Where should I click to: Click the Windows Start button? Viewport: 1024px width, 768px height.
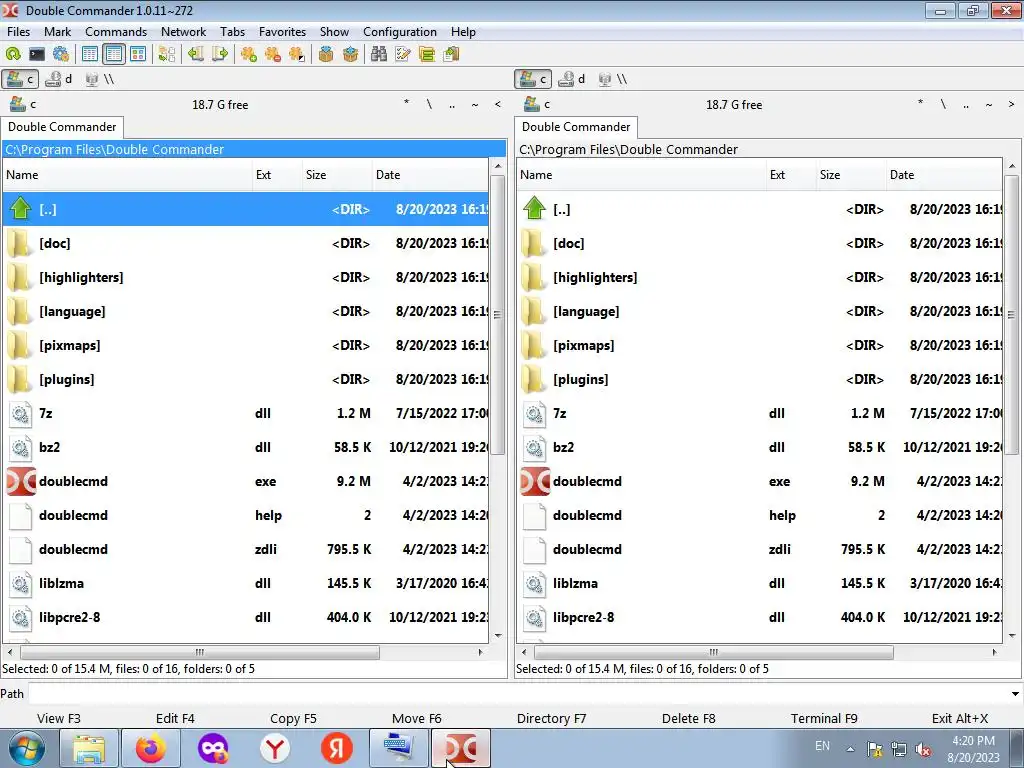click(x=26, y=748)
